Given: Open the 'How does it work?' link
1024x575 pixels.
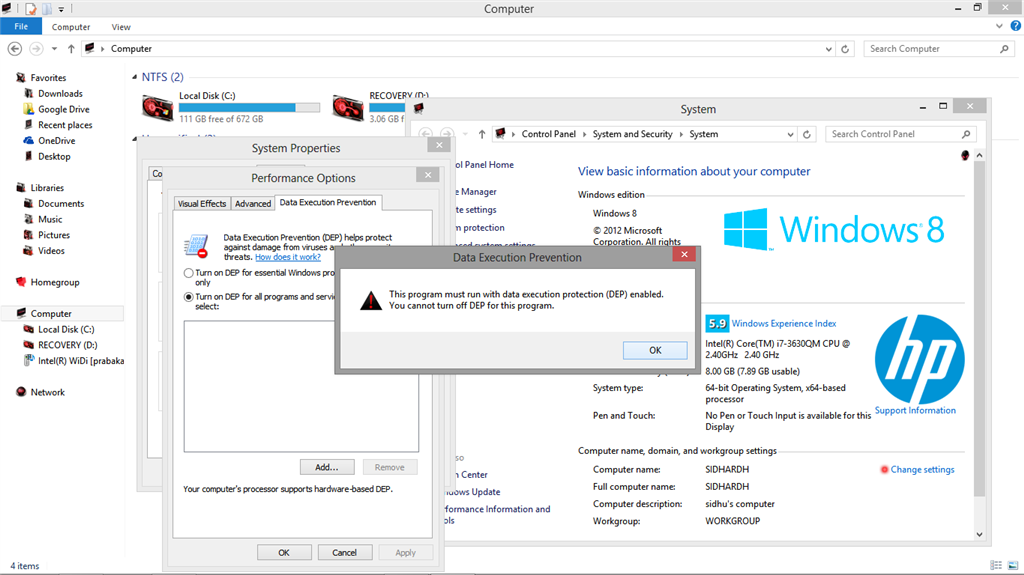Looking at the screenshot, I should tap(287, 257).
